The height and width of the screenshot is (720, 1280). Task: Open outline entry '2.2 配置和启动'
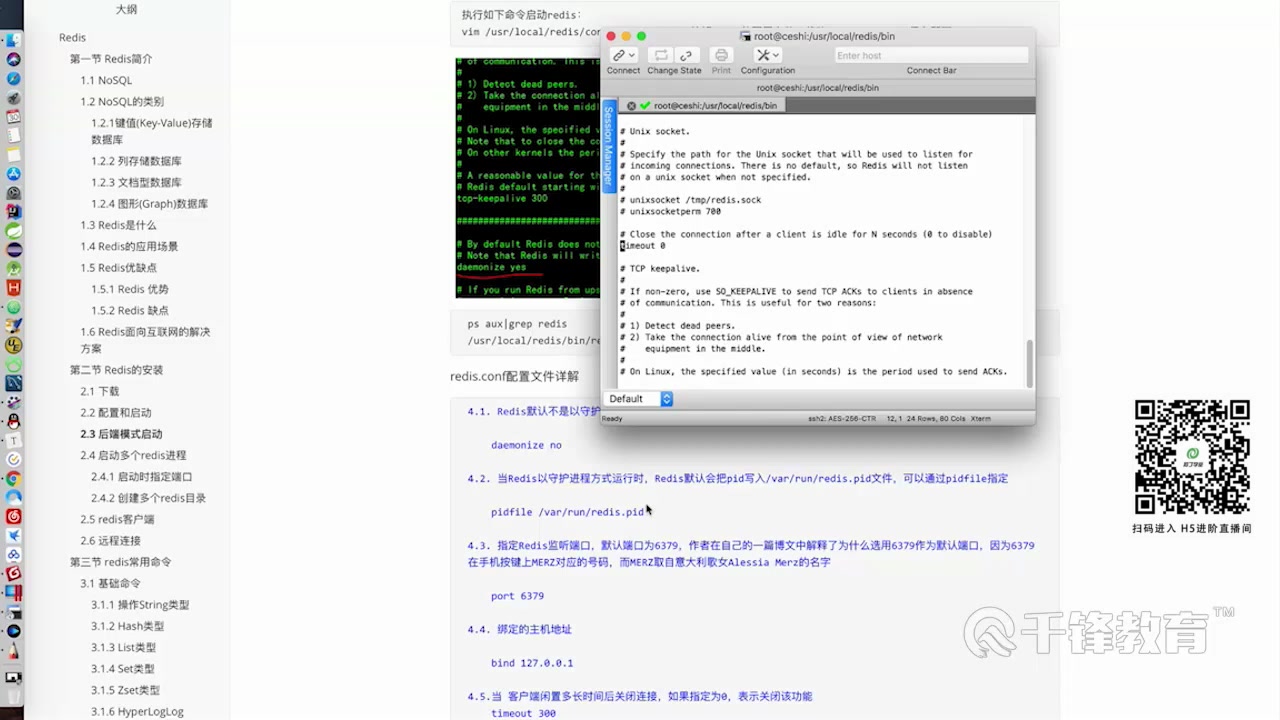116,413
